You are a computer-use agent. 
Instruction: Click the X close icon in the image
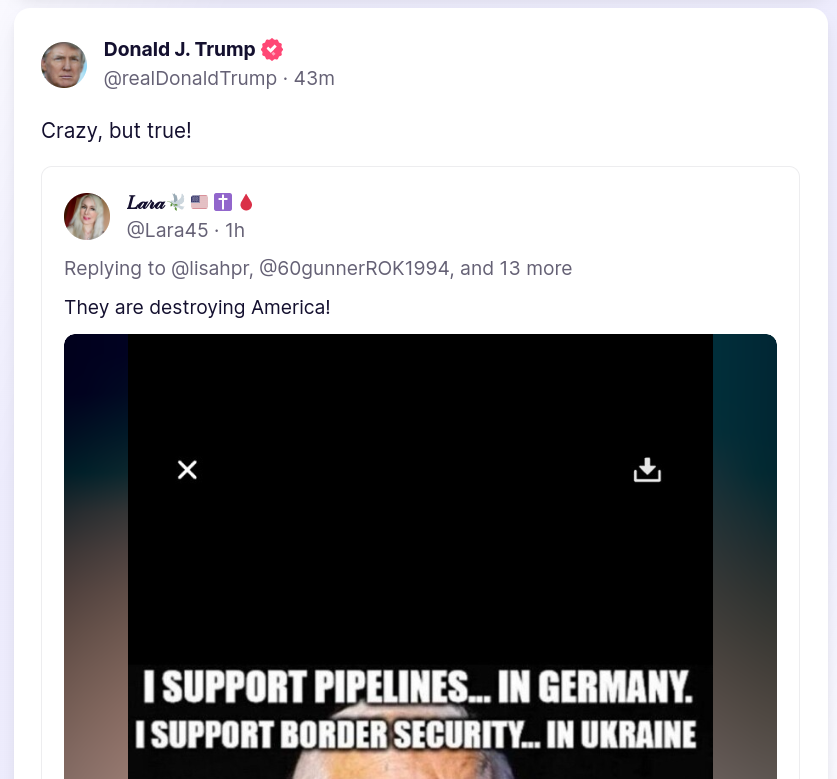[187, 469]
